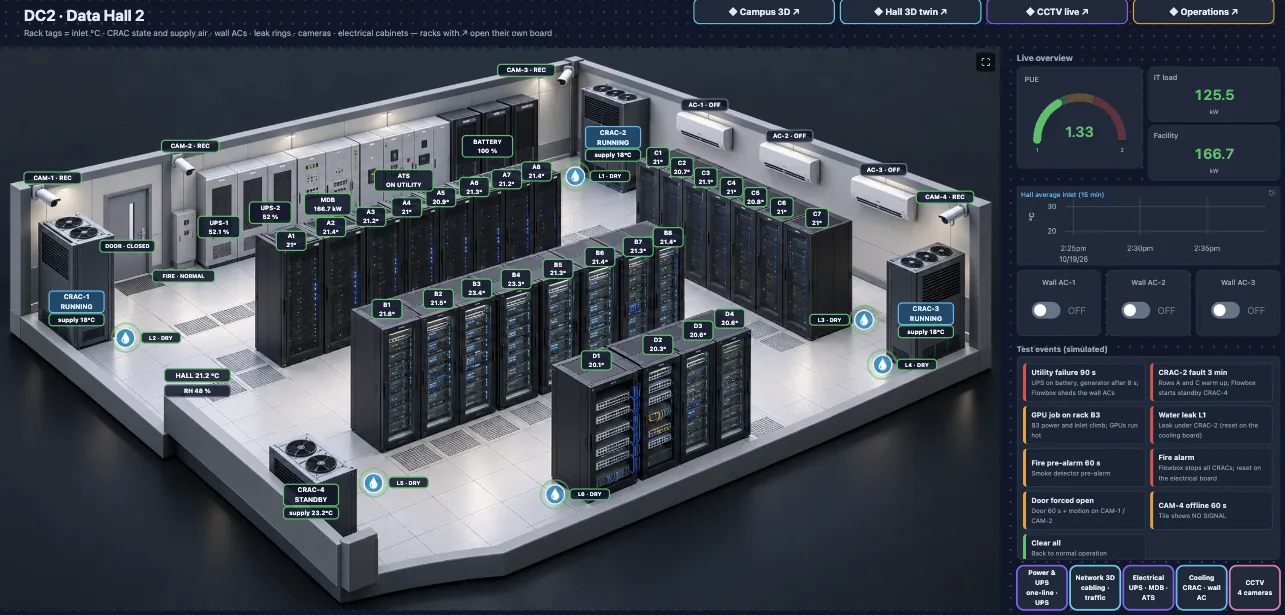This screenshot has height=615, width=1285.
Task: Click the AC-1 OFF wall unit label
Action: (x=702, y=104)
